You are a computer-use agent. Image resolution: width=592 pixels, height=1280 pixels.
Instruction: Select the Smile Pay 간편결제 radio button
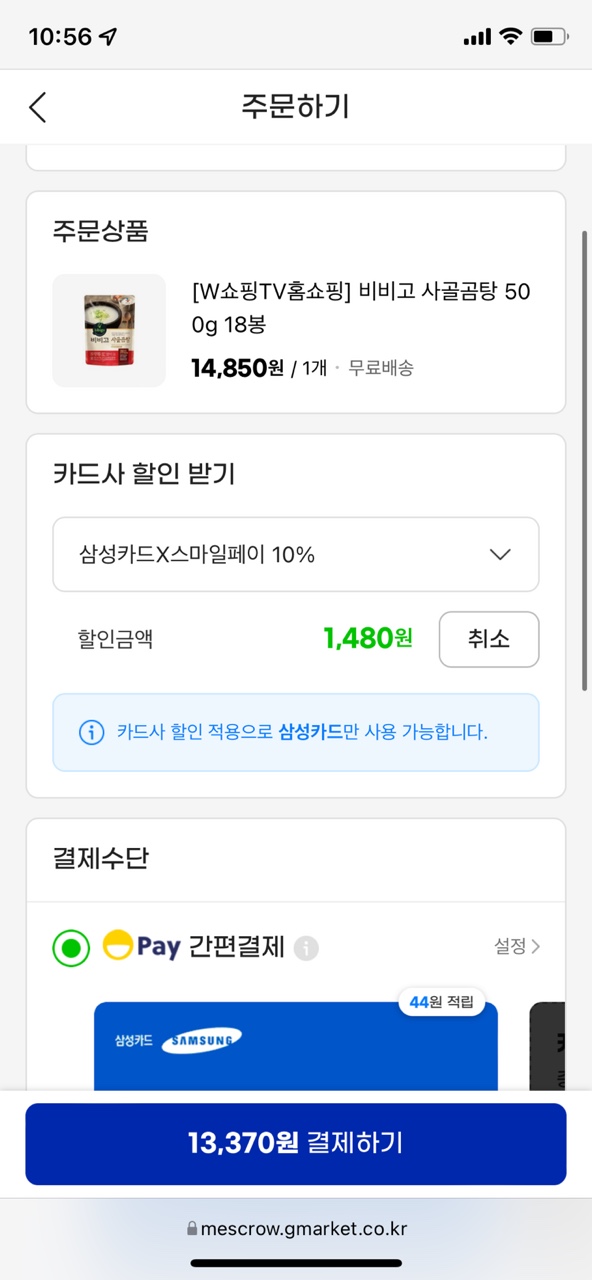(x=71, y=947)
